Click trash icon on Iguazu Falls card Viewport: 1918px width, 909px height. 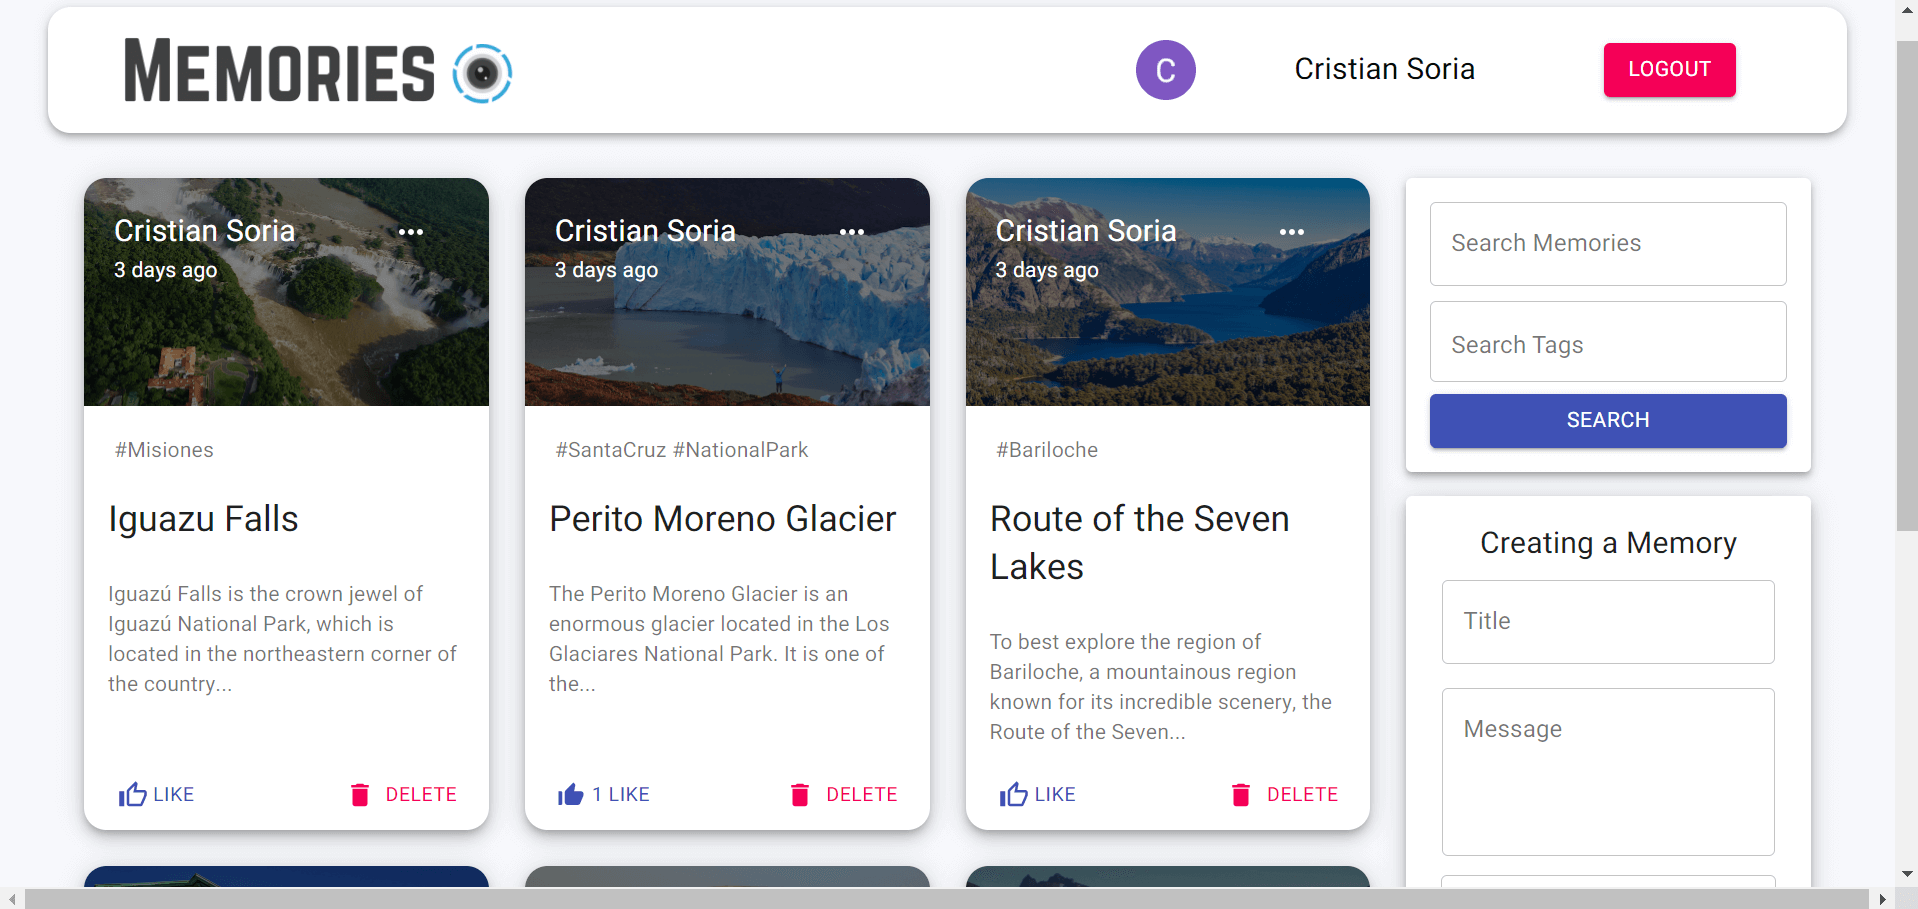coord(360,794)
